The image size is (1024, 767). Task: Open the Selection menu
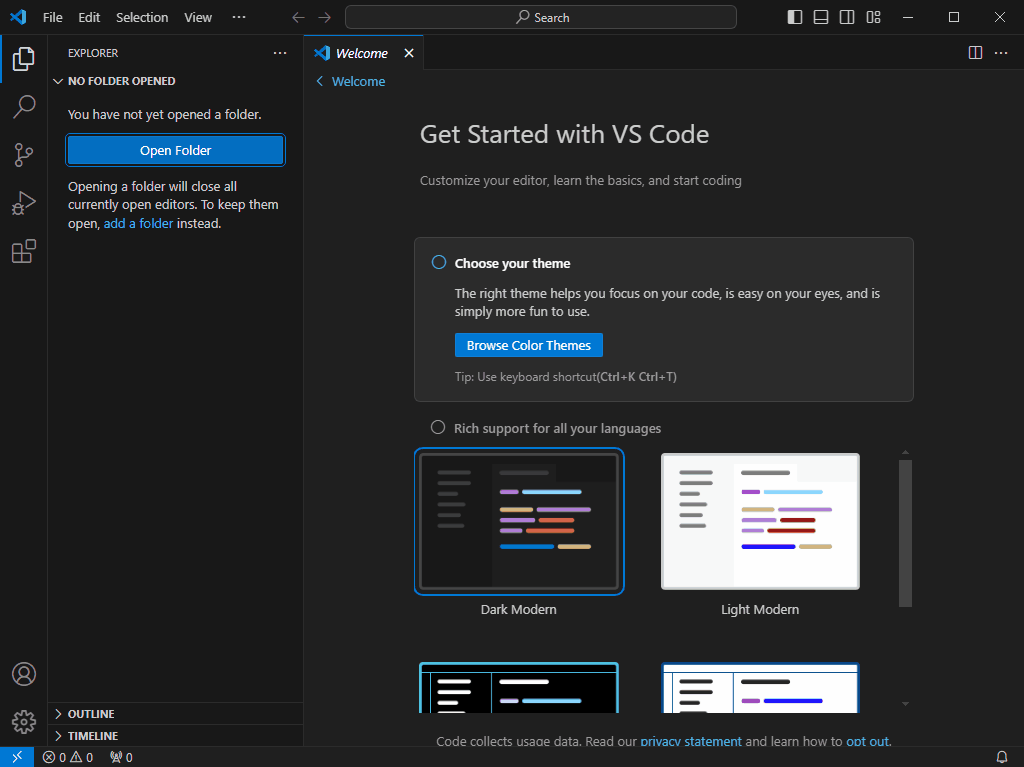coord(142,18)
